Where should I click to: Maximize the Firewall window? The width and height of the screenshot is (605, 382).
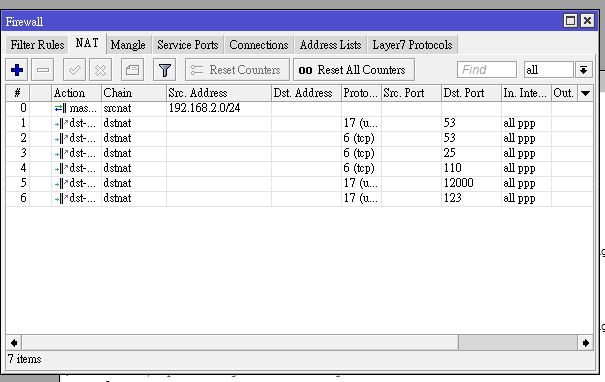point(570,21)
